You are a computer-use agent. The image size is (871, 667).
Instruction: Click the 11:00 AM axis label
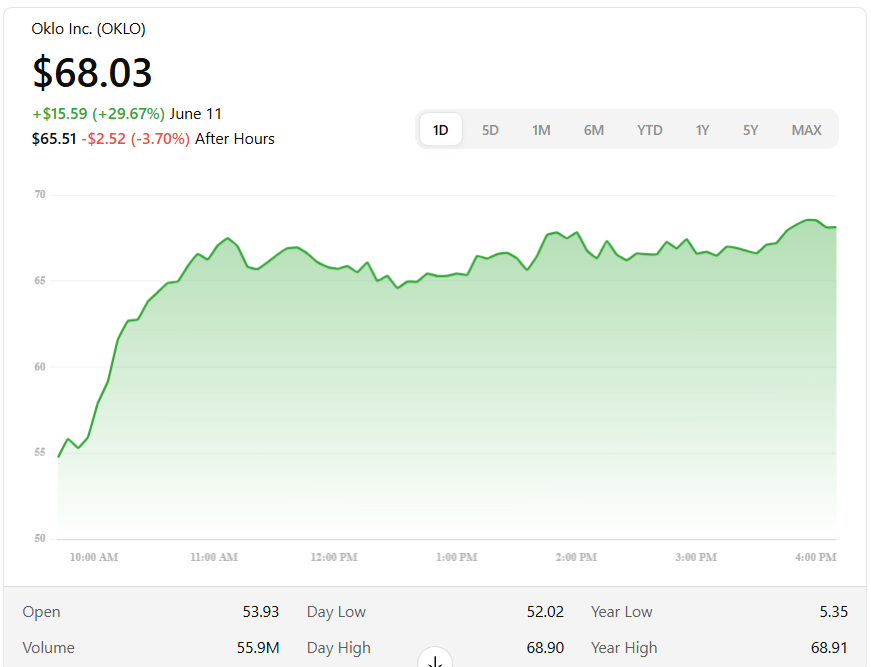214,557
